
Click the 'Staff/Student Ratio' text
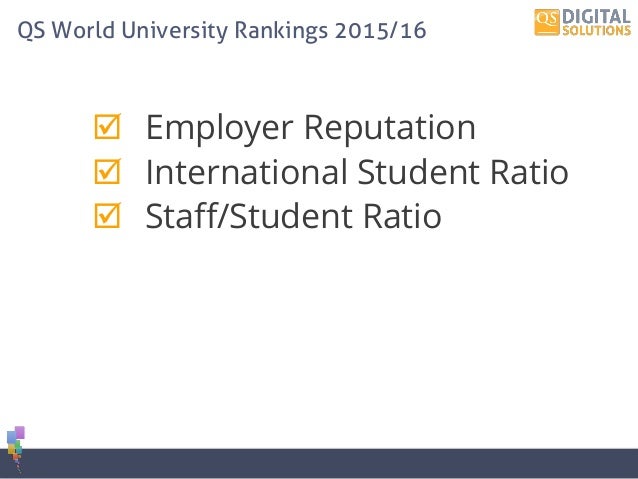tap(293, 216)
